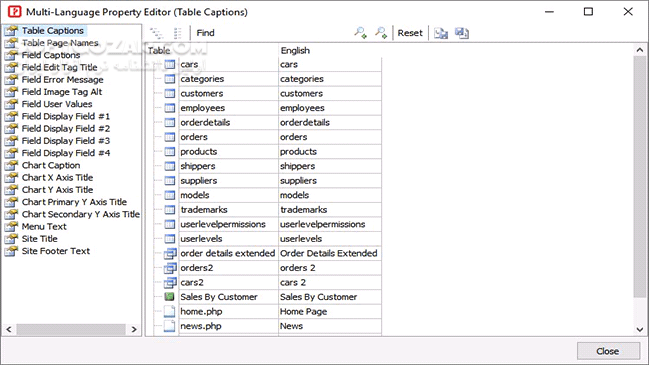Edit English caption cell 'cars 2'
The image size is (649, 365).
[330, 282]
